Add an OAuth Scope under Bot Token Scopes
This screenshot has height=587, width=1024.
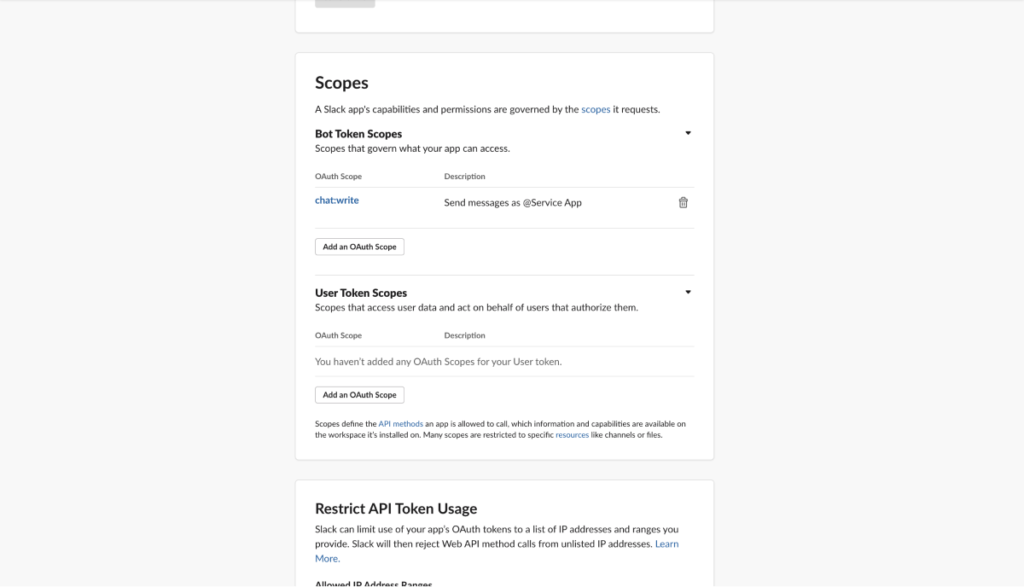point(359,246)
